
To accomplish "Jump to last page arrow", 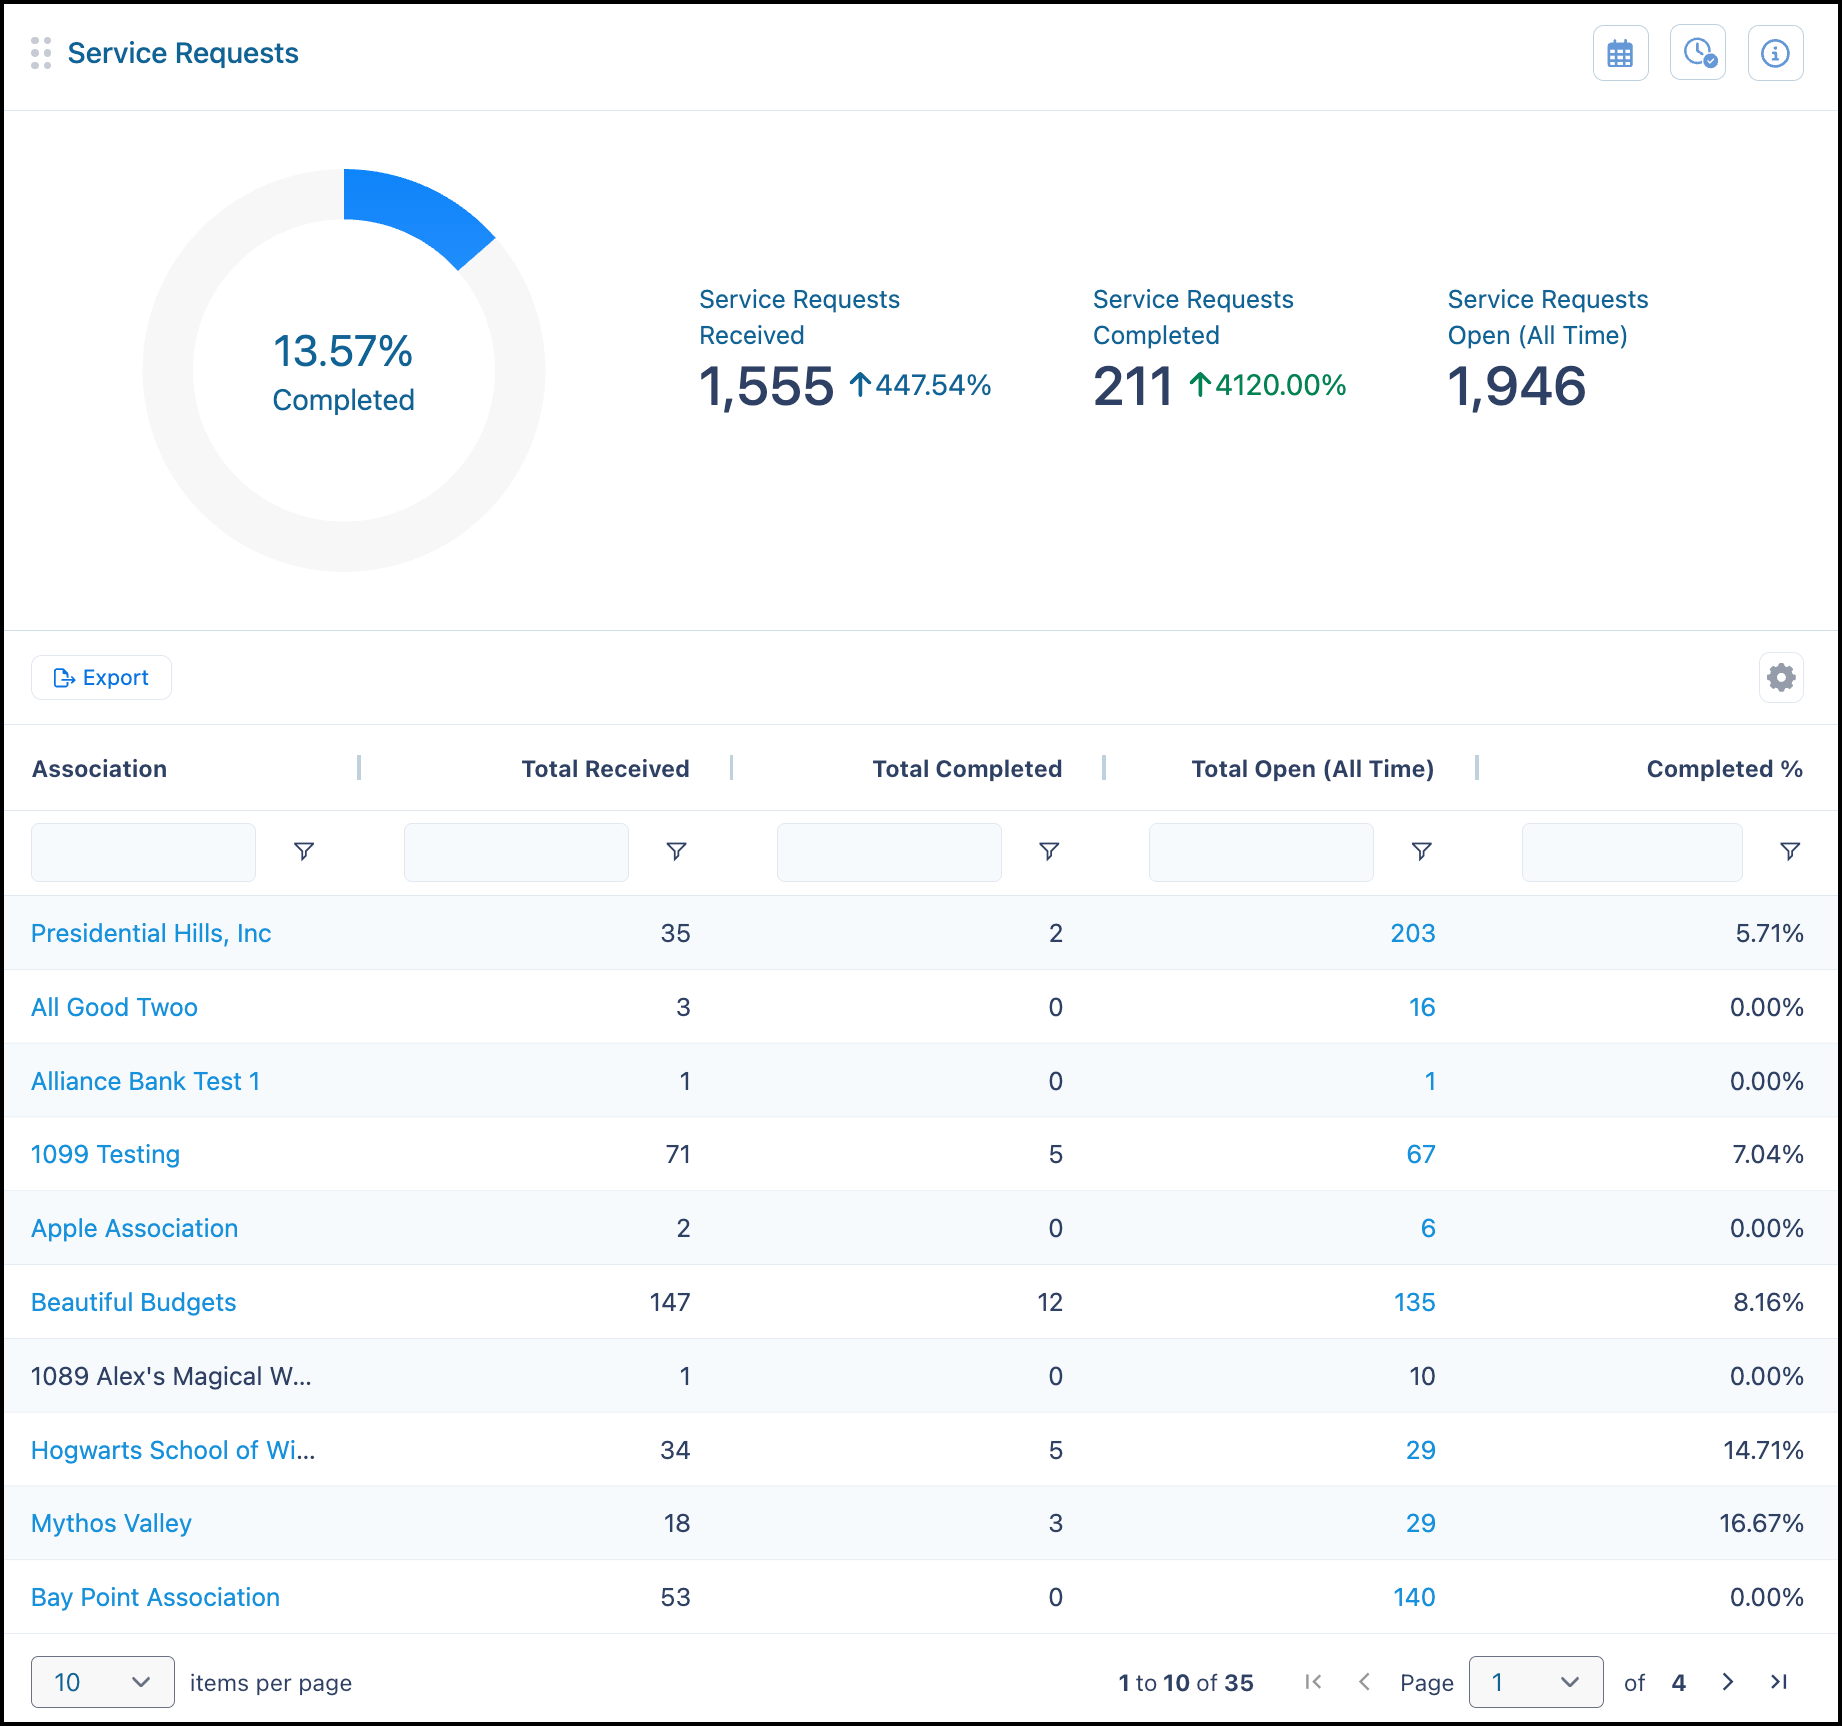I will pos(1779,1682).
